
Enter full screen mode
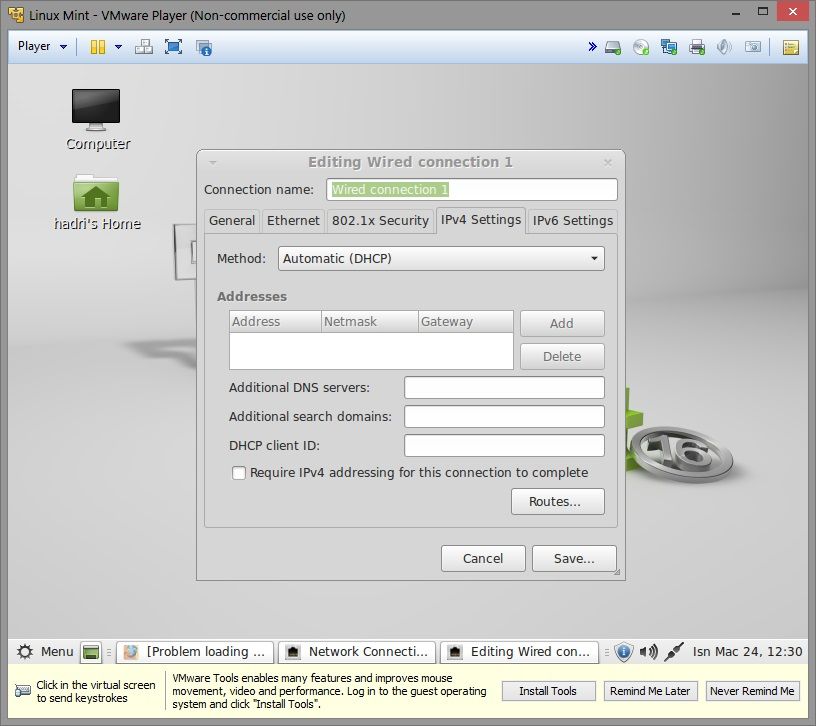[173, 47]
